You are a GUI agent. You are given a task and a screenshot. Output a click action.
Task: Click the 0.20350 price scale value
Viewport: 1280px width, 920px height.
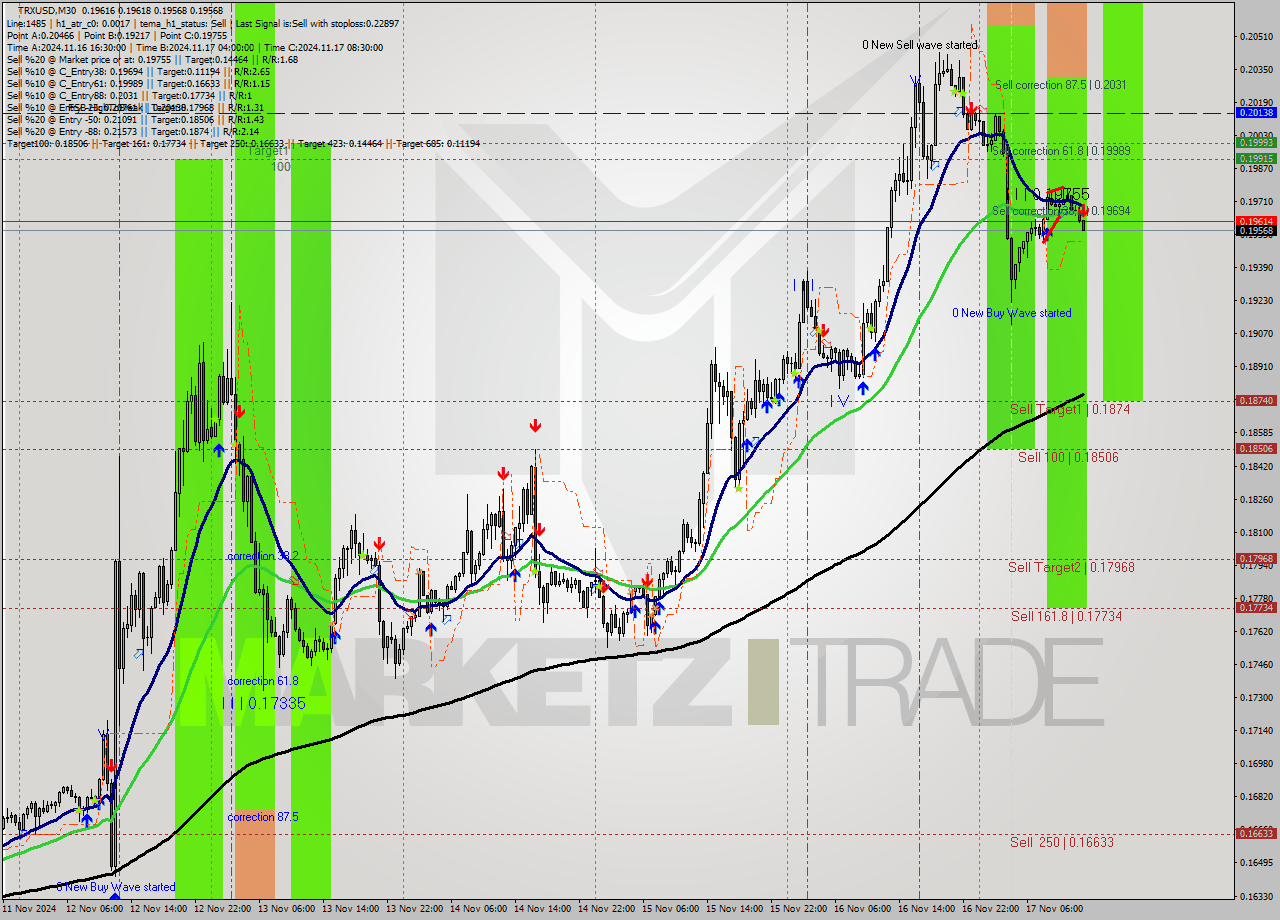pos(1256,69)
